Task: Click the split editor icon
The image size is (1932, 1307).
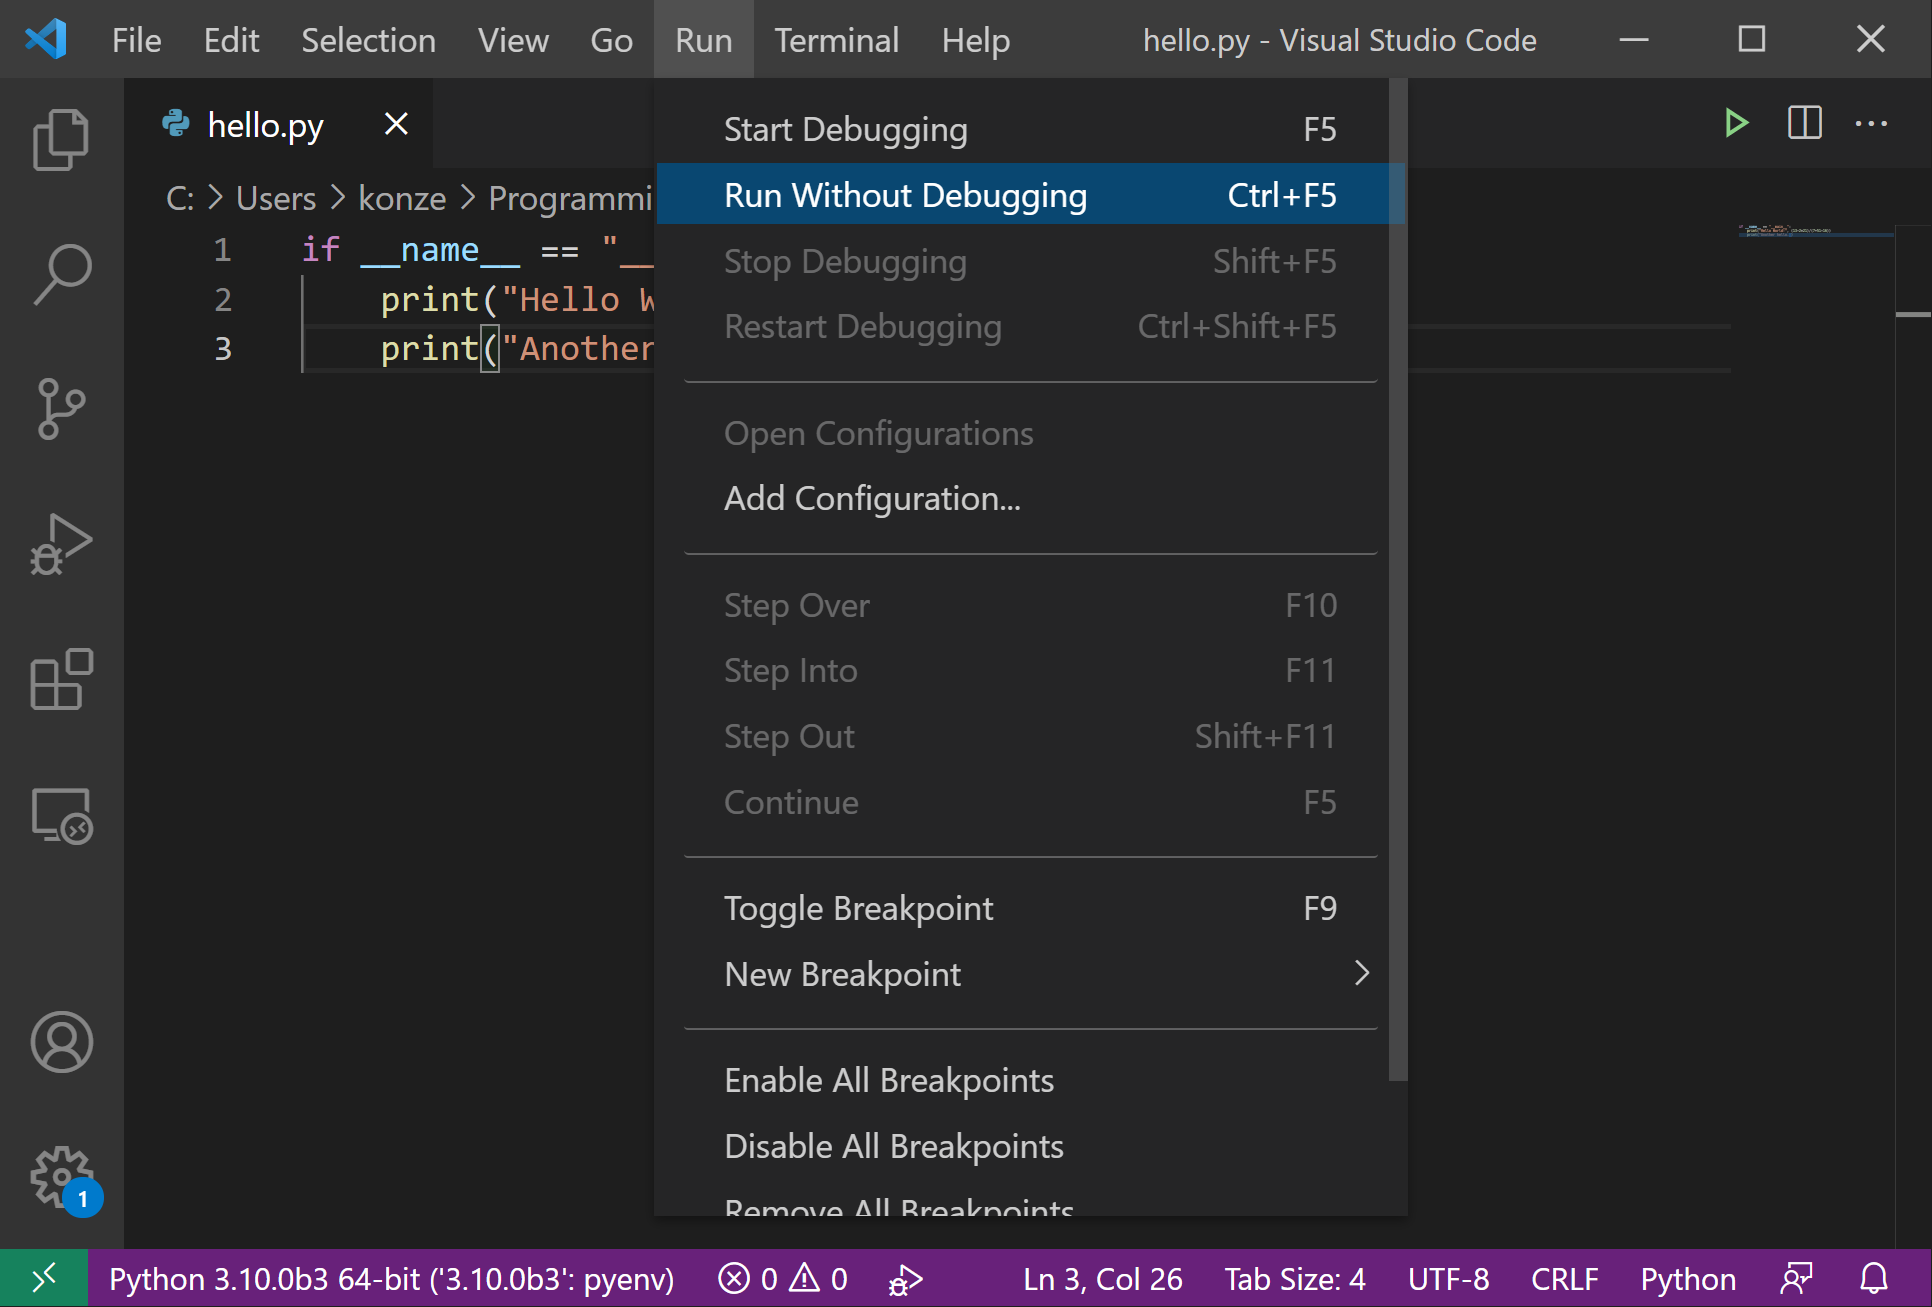Action: (x=1804, y=123)
